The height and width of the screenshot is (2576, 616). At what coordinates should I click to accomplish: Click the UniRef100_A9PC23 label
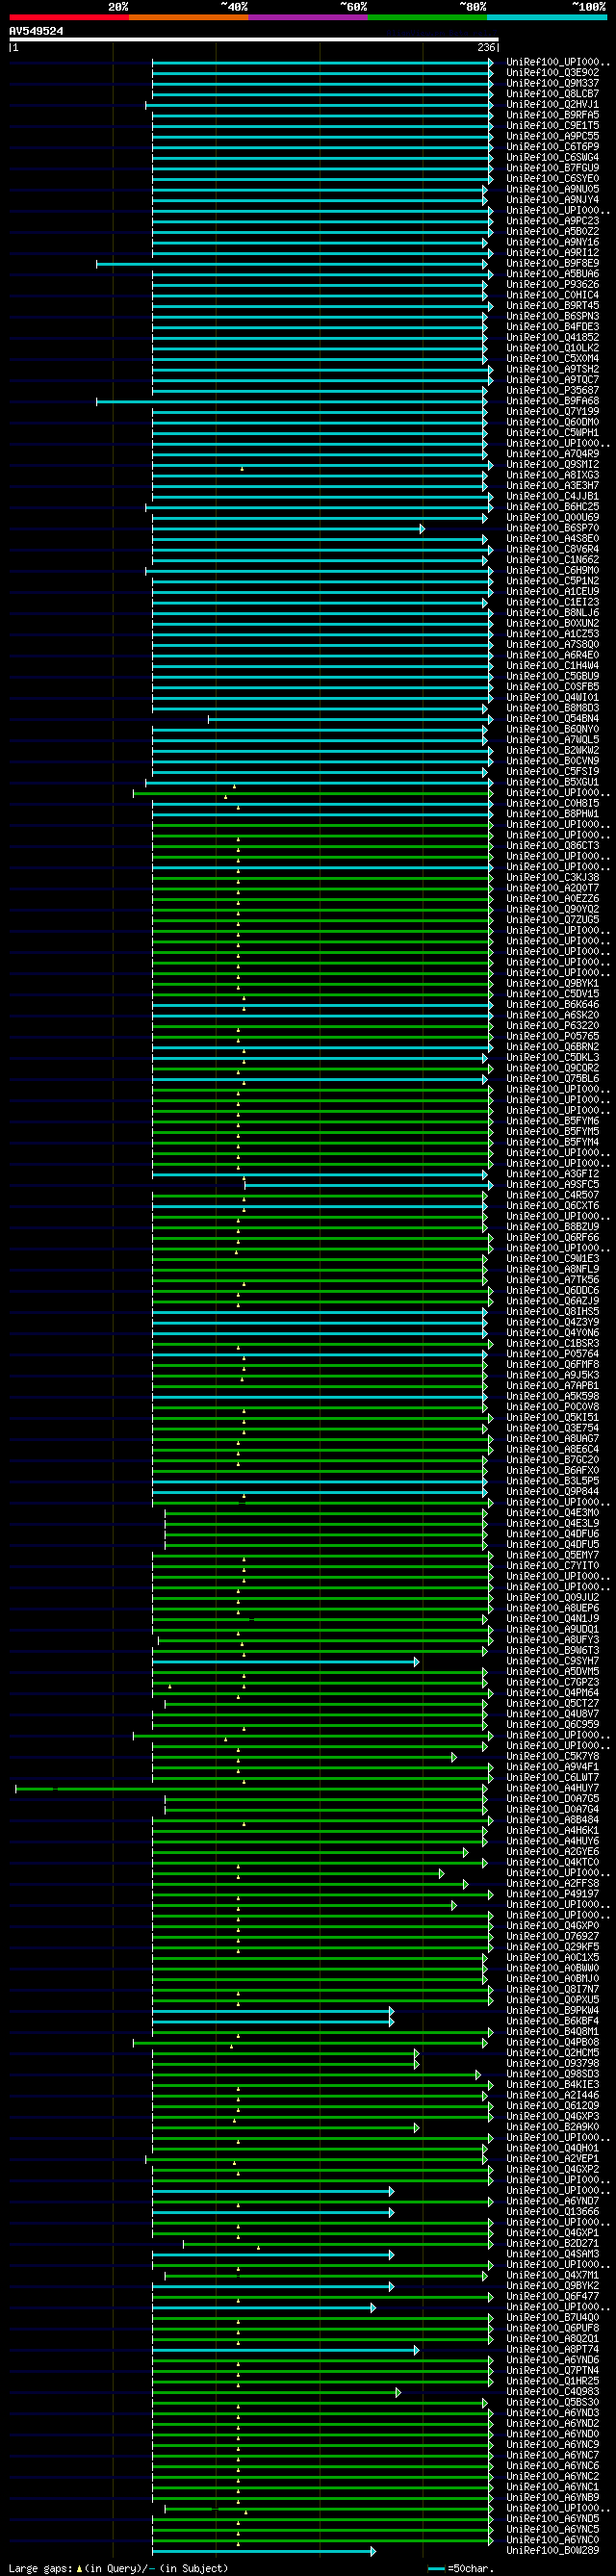point(553,221)
